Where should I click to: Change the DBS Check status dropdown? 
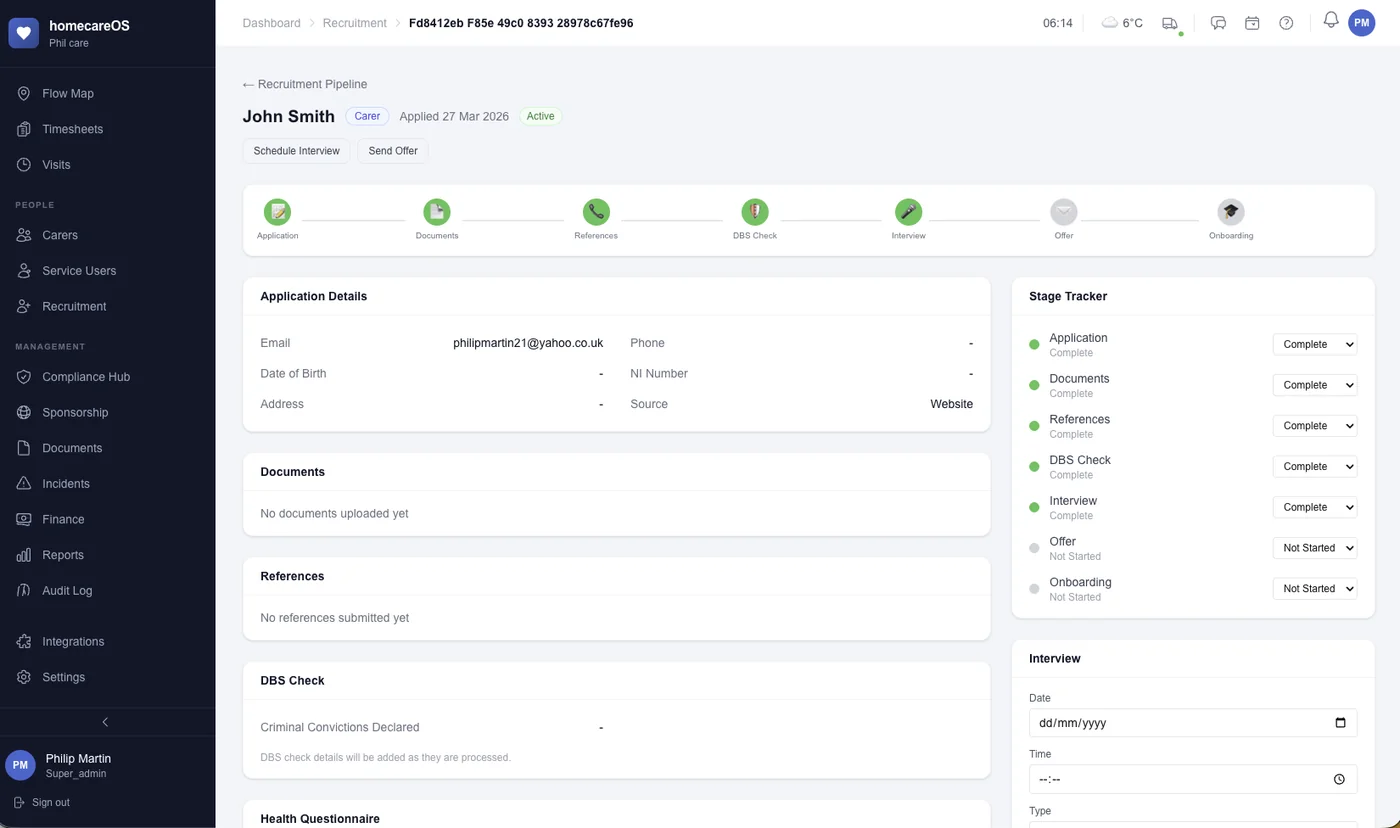click(1315, 467)
